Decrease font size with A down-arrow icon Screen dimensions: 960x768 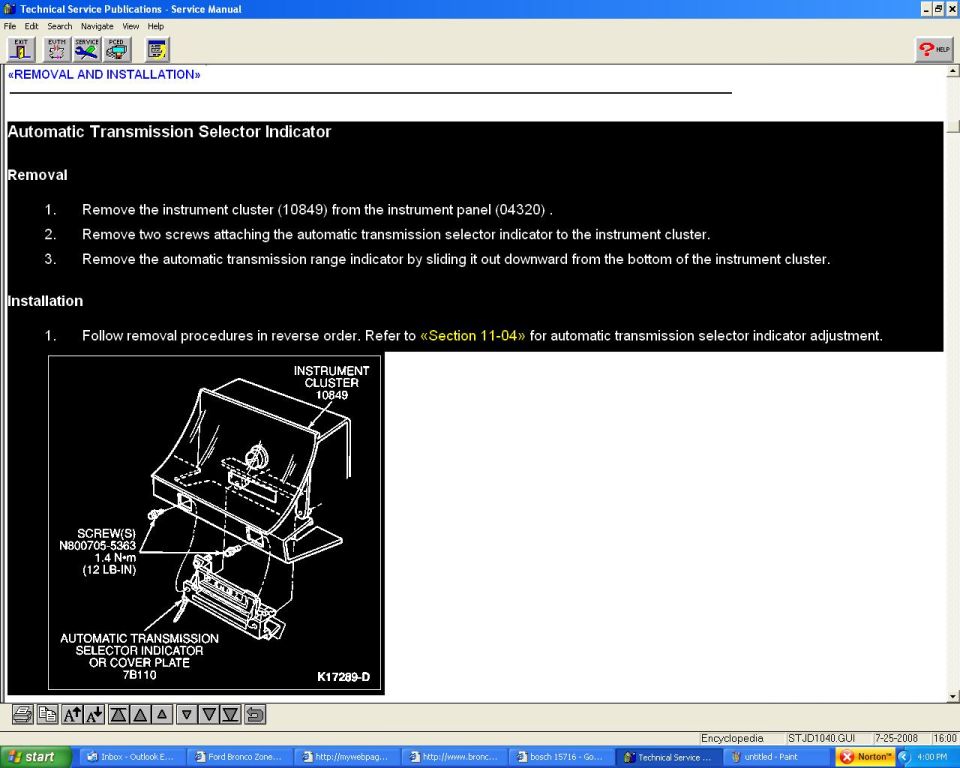point(94,714)
